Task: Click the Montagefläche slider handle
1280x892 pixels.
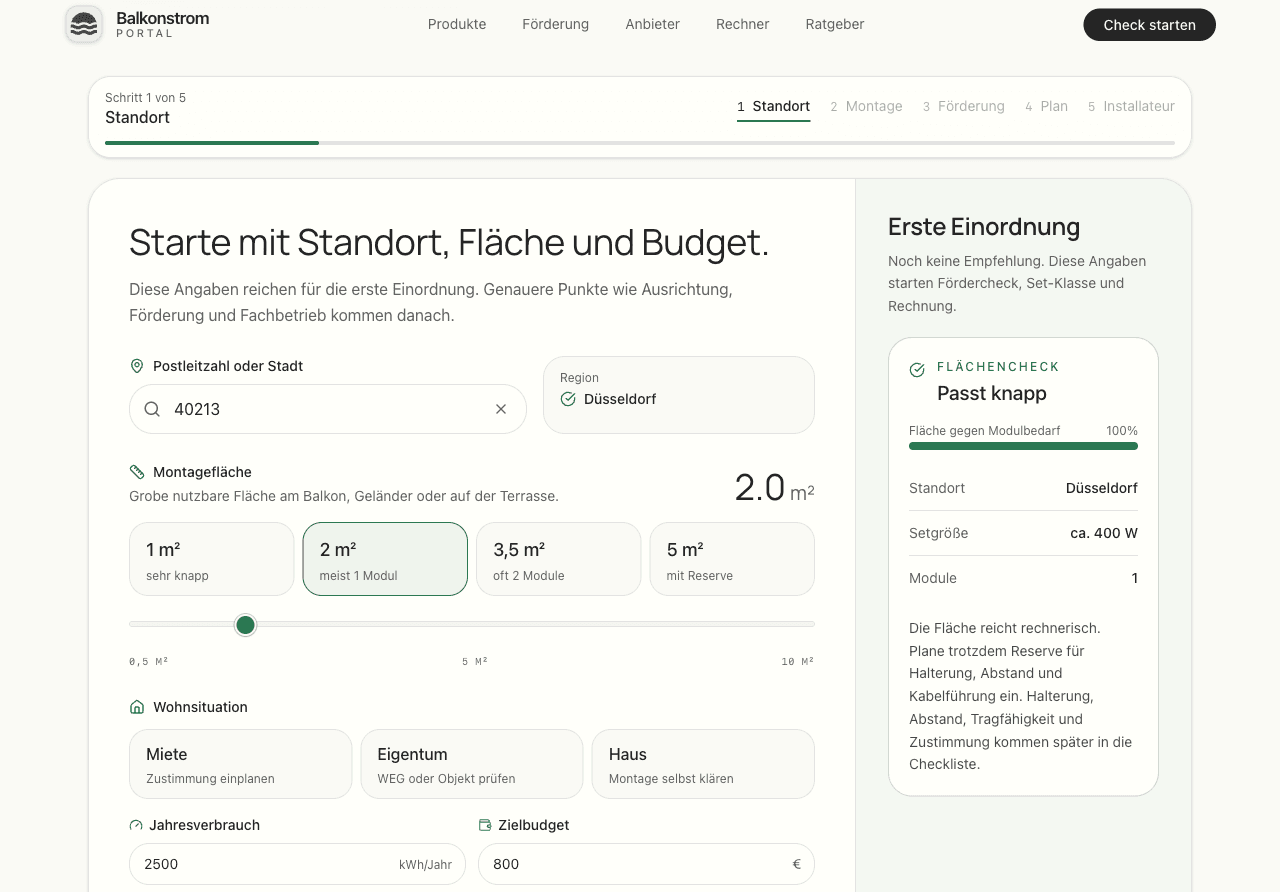Action: (x=245, y=625)
